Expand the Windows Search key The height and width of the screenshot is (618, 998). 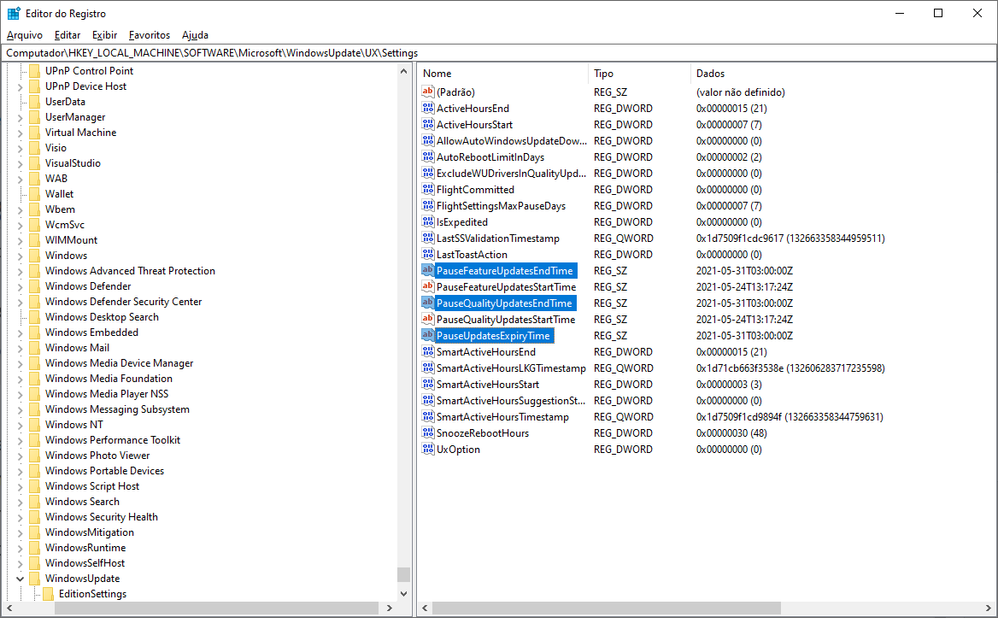(20, 502)
